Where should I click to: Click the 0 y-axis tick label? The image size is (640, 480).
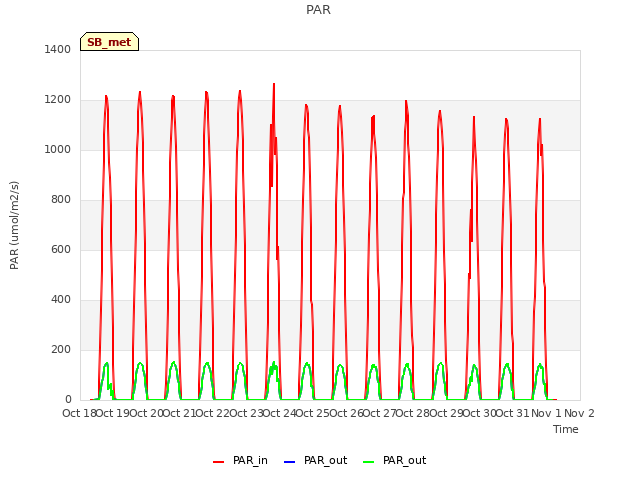click(68, 400)
